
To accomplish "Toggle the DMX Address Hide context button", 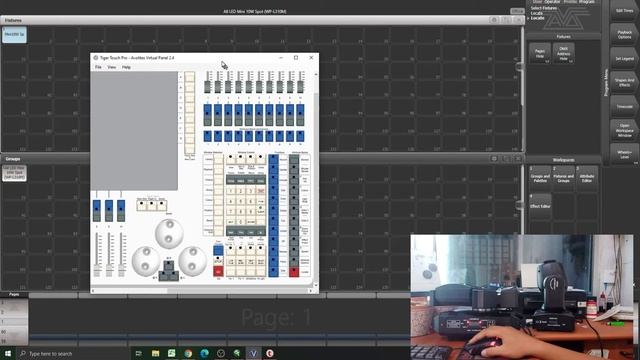I will [x=563, y=53].
